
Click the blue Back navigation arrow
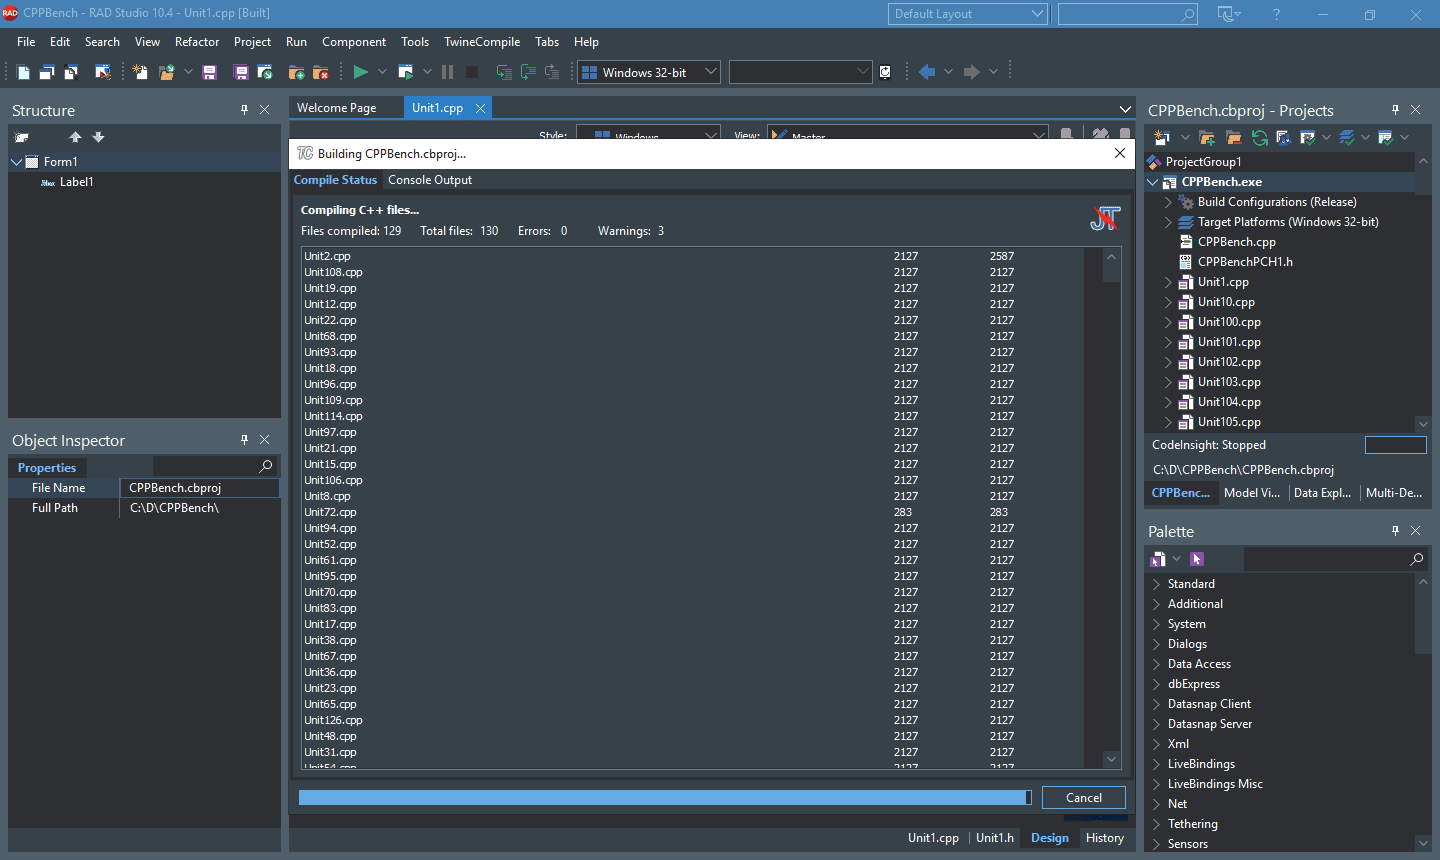click(927, 72)
